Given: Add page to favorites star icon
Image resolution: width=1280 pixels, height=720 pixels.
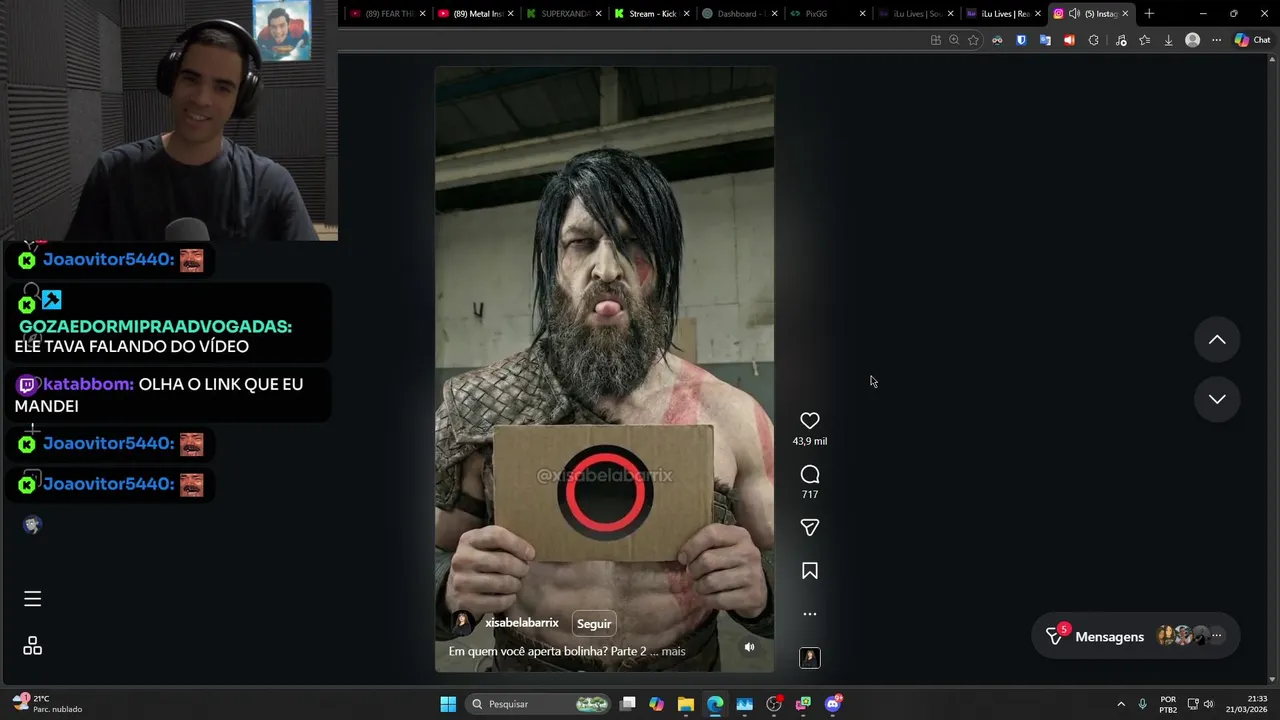Looking at the screenshot, I should (x=973, y=40).
